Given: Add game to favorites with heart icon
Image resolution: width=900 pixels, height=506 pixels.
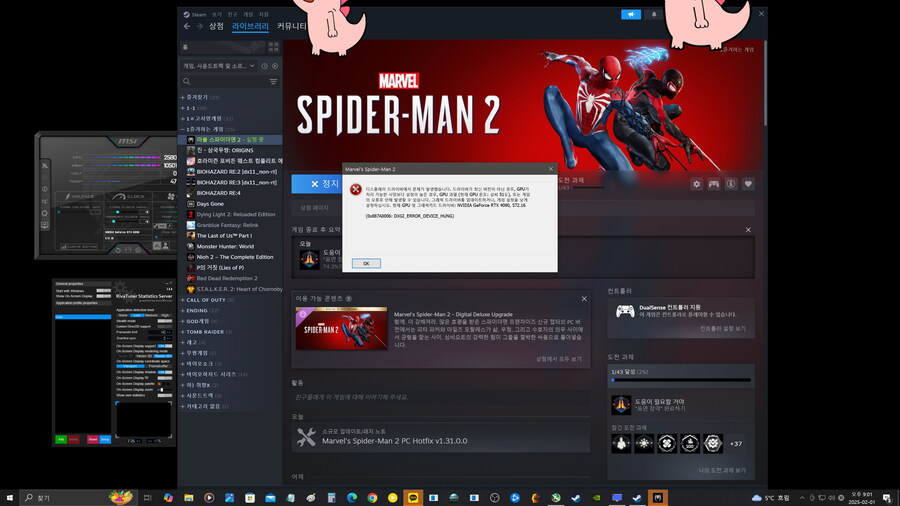Looking at the screenshot, I should click(748, 184).
